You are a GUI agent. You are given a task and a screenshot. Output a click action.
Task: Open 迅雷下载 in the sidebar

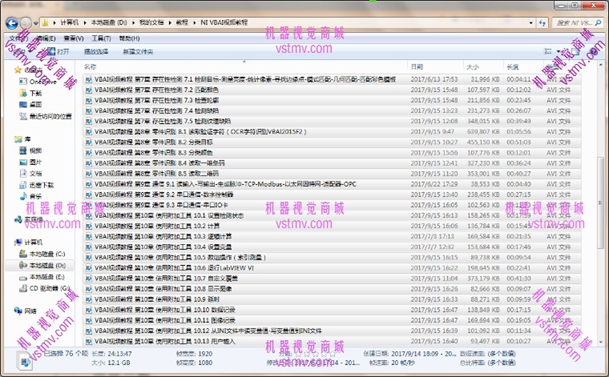coord(37,185)
